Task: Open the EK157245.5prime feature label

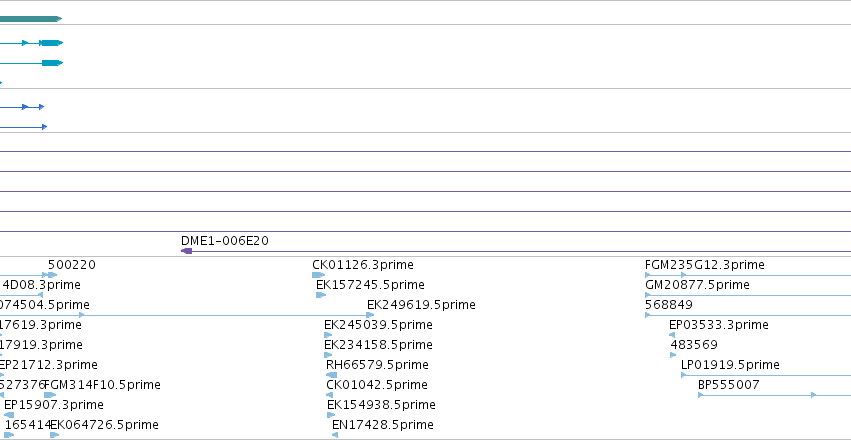Action: click(x=370, y=285)
